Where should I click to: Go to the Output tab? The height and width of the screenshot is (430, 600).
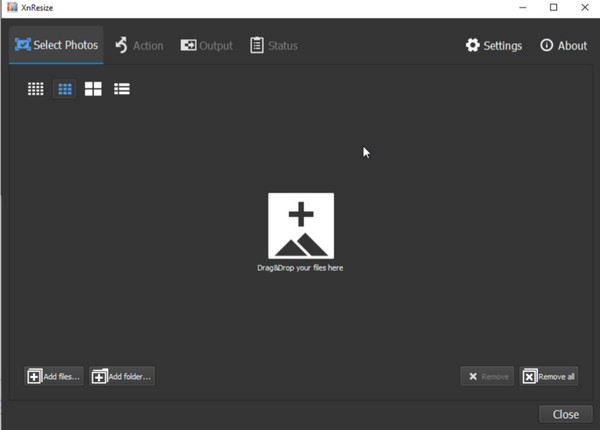(x=206, y=45)
